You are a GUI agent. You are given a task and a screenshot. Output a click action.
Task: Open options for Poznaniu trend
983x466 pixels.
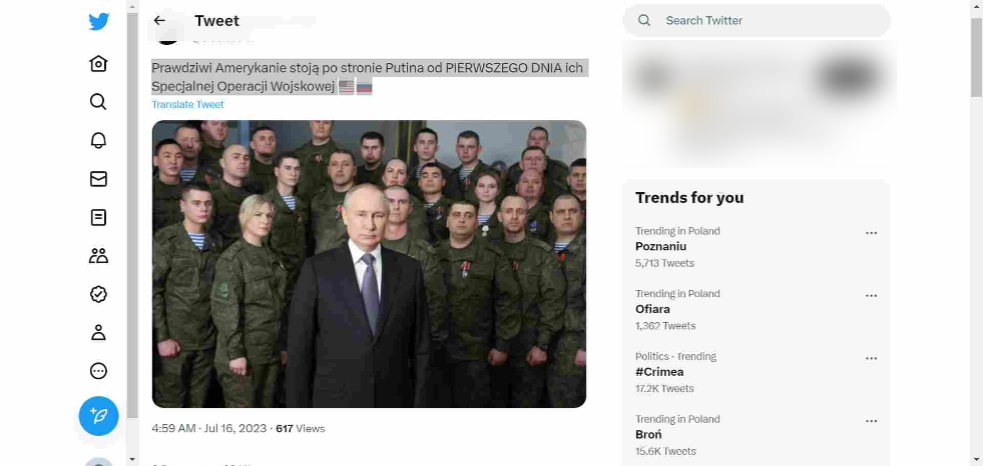[x=871, y=233]
